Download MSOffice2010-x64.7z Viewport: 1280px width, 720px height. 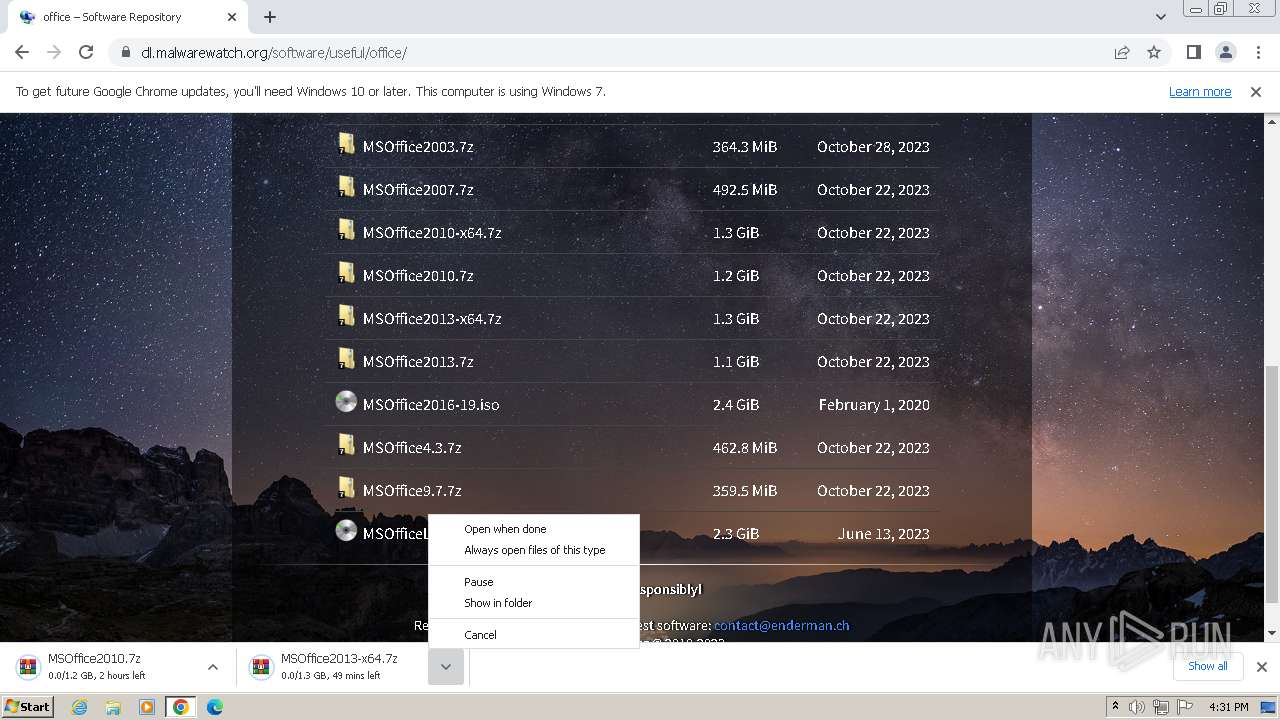pyautogui.click(x=432, y=232)
